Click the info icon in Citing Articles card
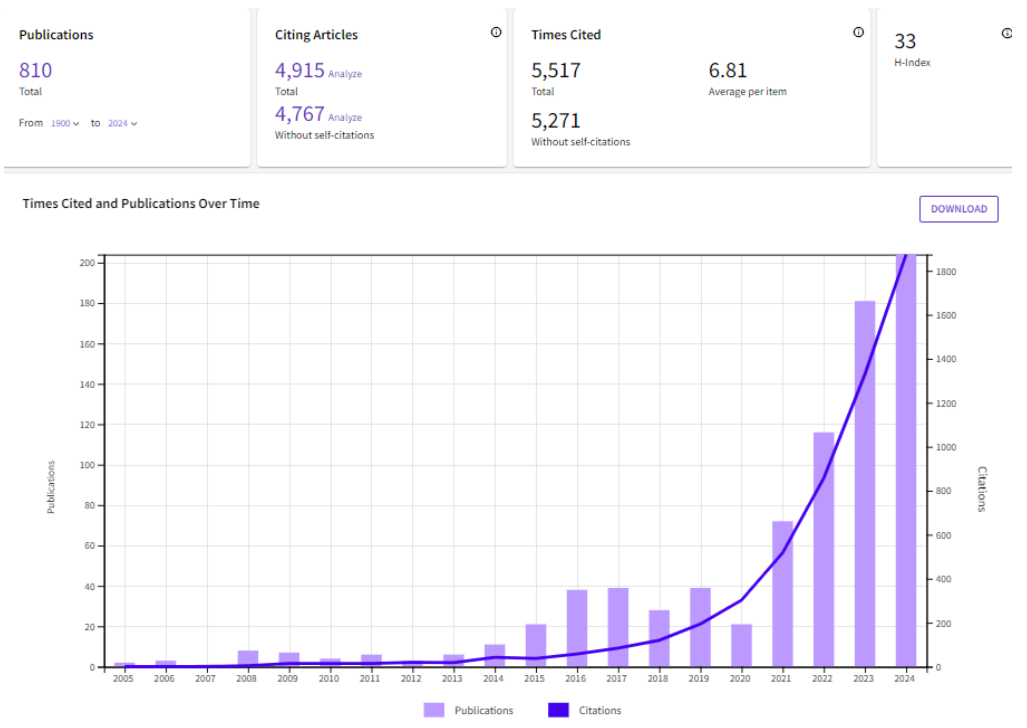Viewport: 1027px width, 728px height. pyautogui.click(x=496, y=33)
